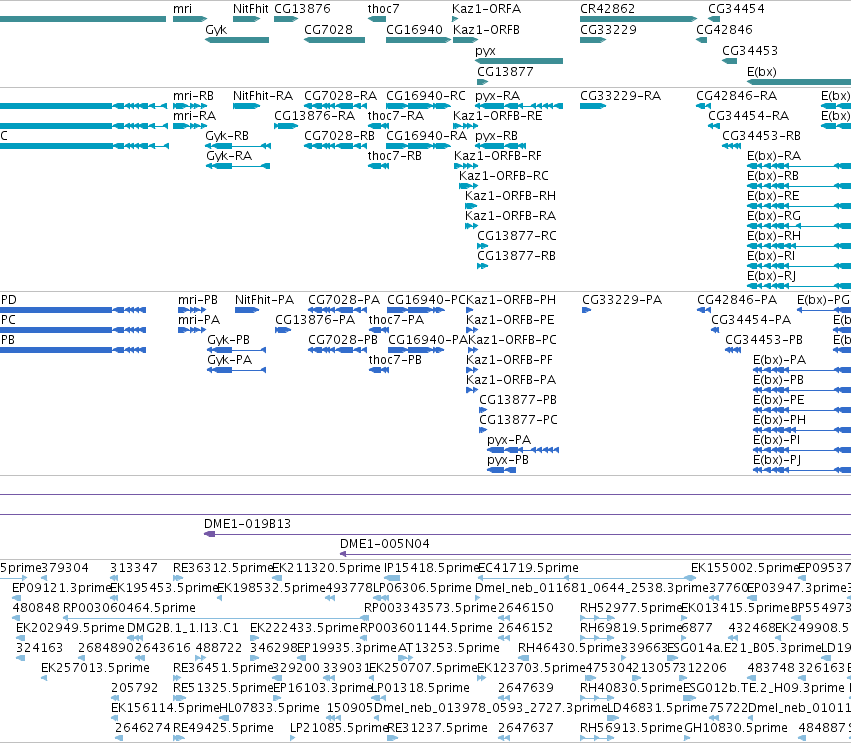Select transcript E(bx)-RG
Viewport: 851px width, 743px height.
(x=799, y=226)
